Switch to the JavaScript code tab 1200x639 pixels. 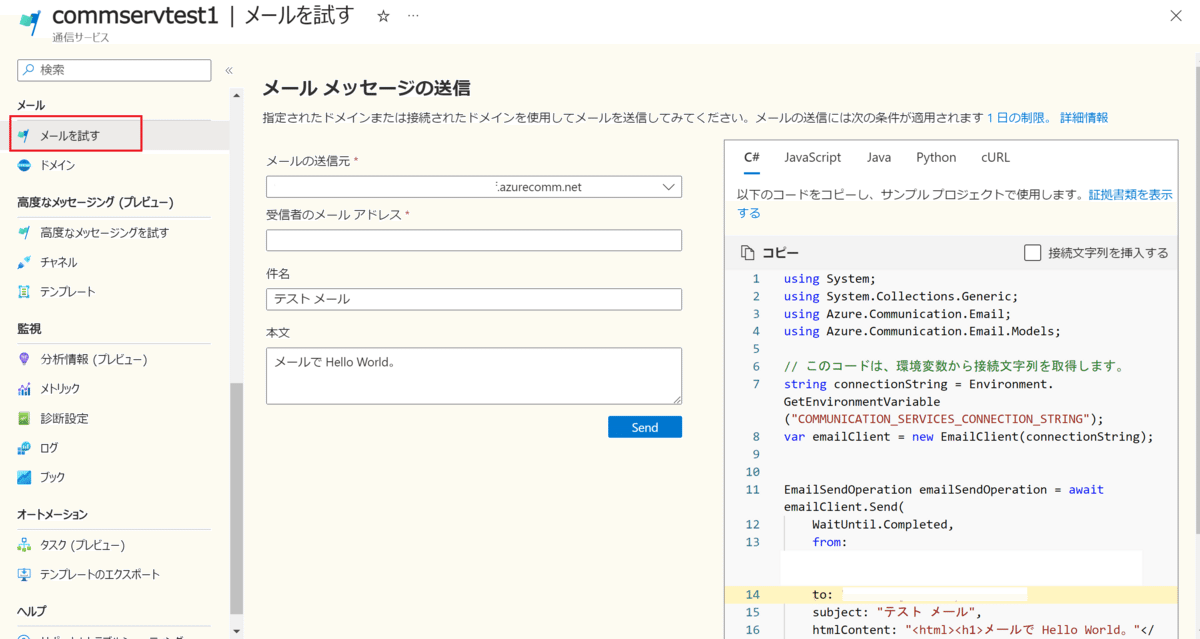[813, 158]
